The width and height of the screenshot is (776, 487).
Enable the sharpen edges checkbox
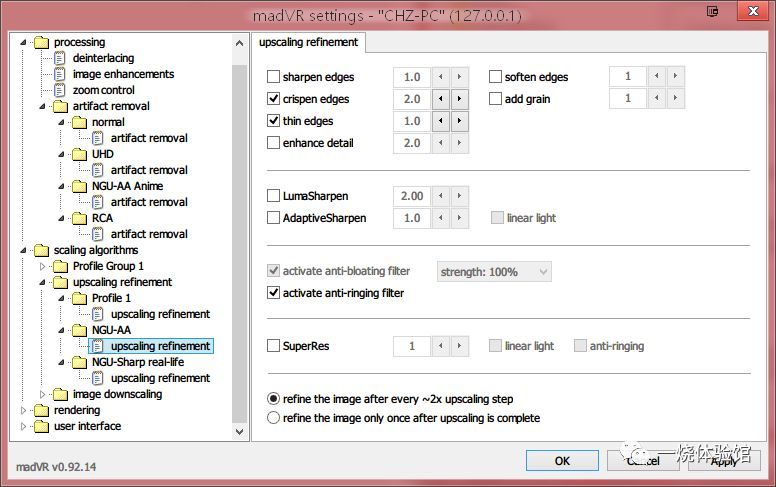pos(273,77)
